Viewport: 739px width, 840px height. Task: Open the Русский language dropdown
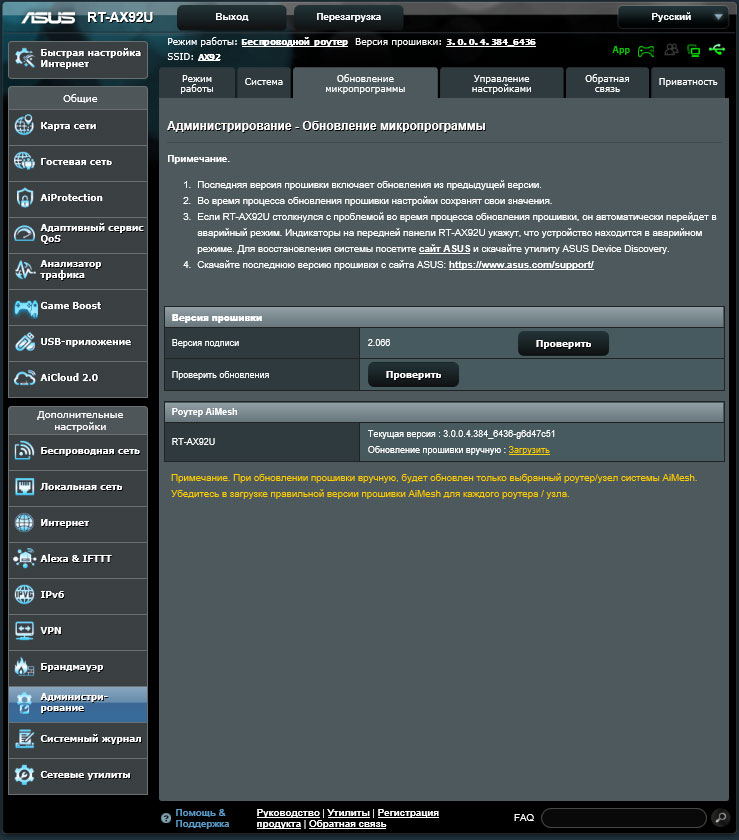[x=673, y=17]
